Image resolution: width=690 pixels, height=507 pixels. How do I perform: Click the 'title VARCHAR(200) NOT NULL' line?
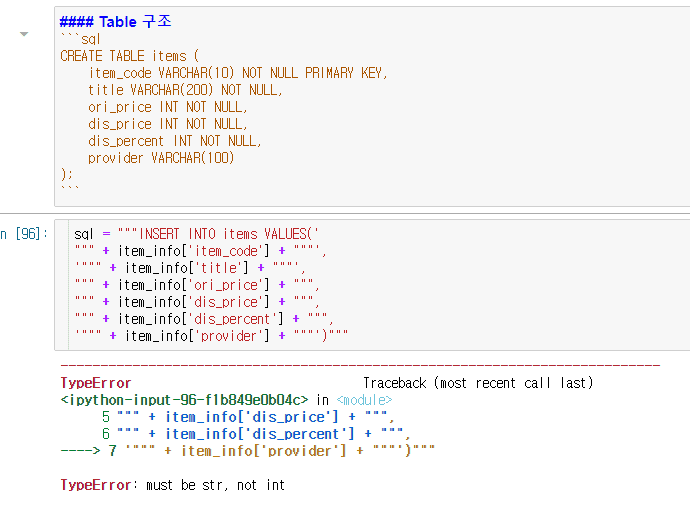(x=185, y=90)
